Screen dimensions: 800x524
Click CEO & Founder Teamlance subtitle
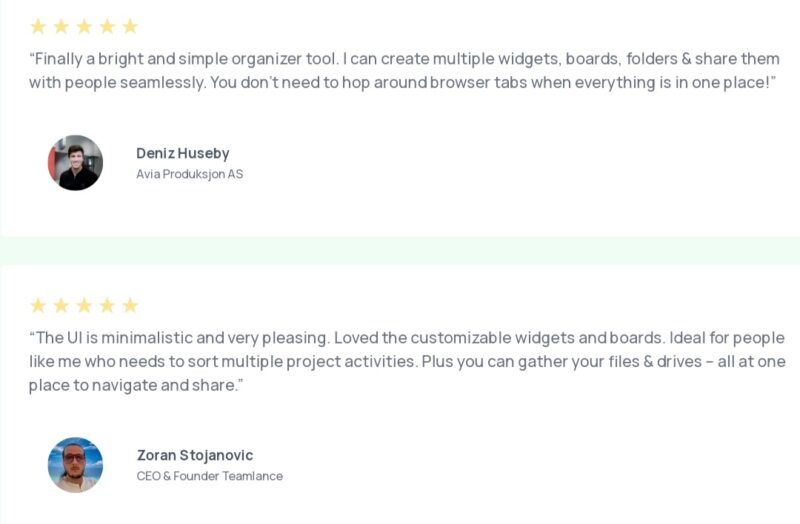click(210, 476)
